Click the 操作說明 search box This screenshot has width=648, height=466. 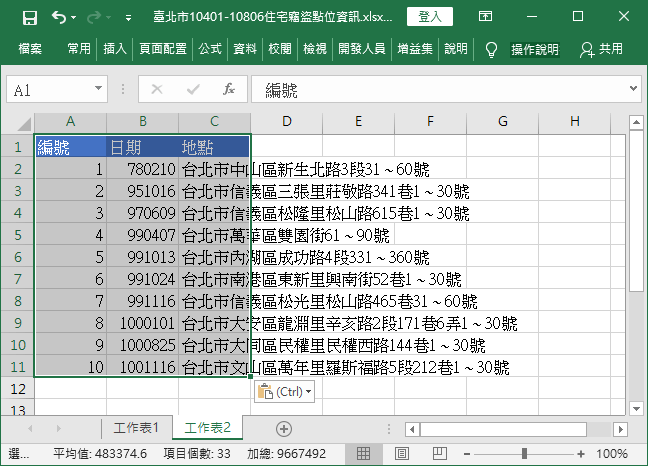click(x=535, y=50)
